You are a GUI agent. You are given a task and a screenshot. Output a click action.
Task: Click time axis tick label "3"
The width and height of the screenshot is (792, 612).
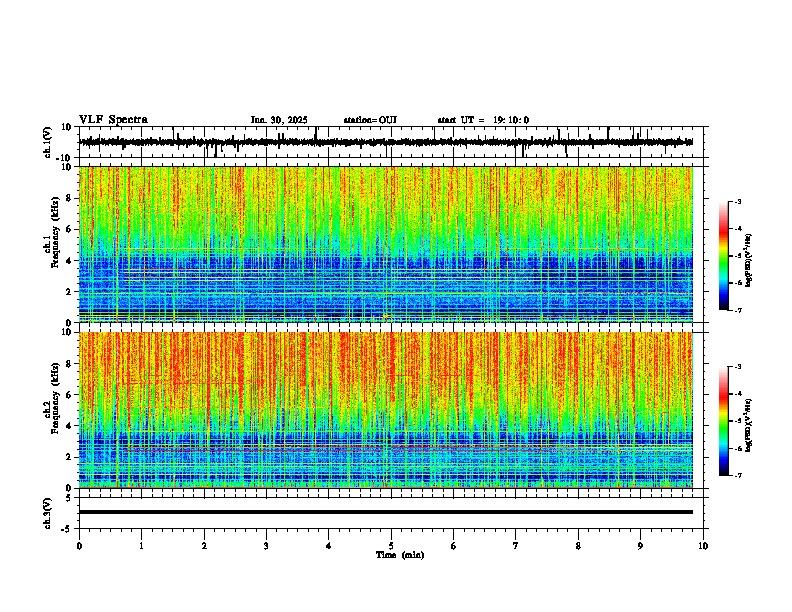266,546
